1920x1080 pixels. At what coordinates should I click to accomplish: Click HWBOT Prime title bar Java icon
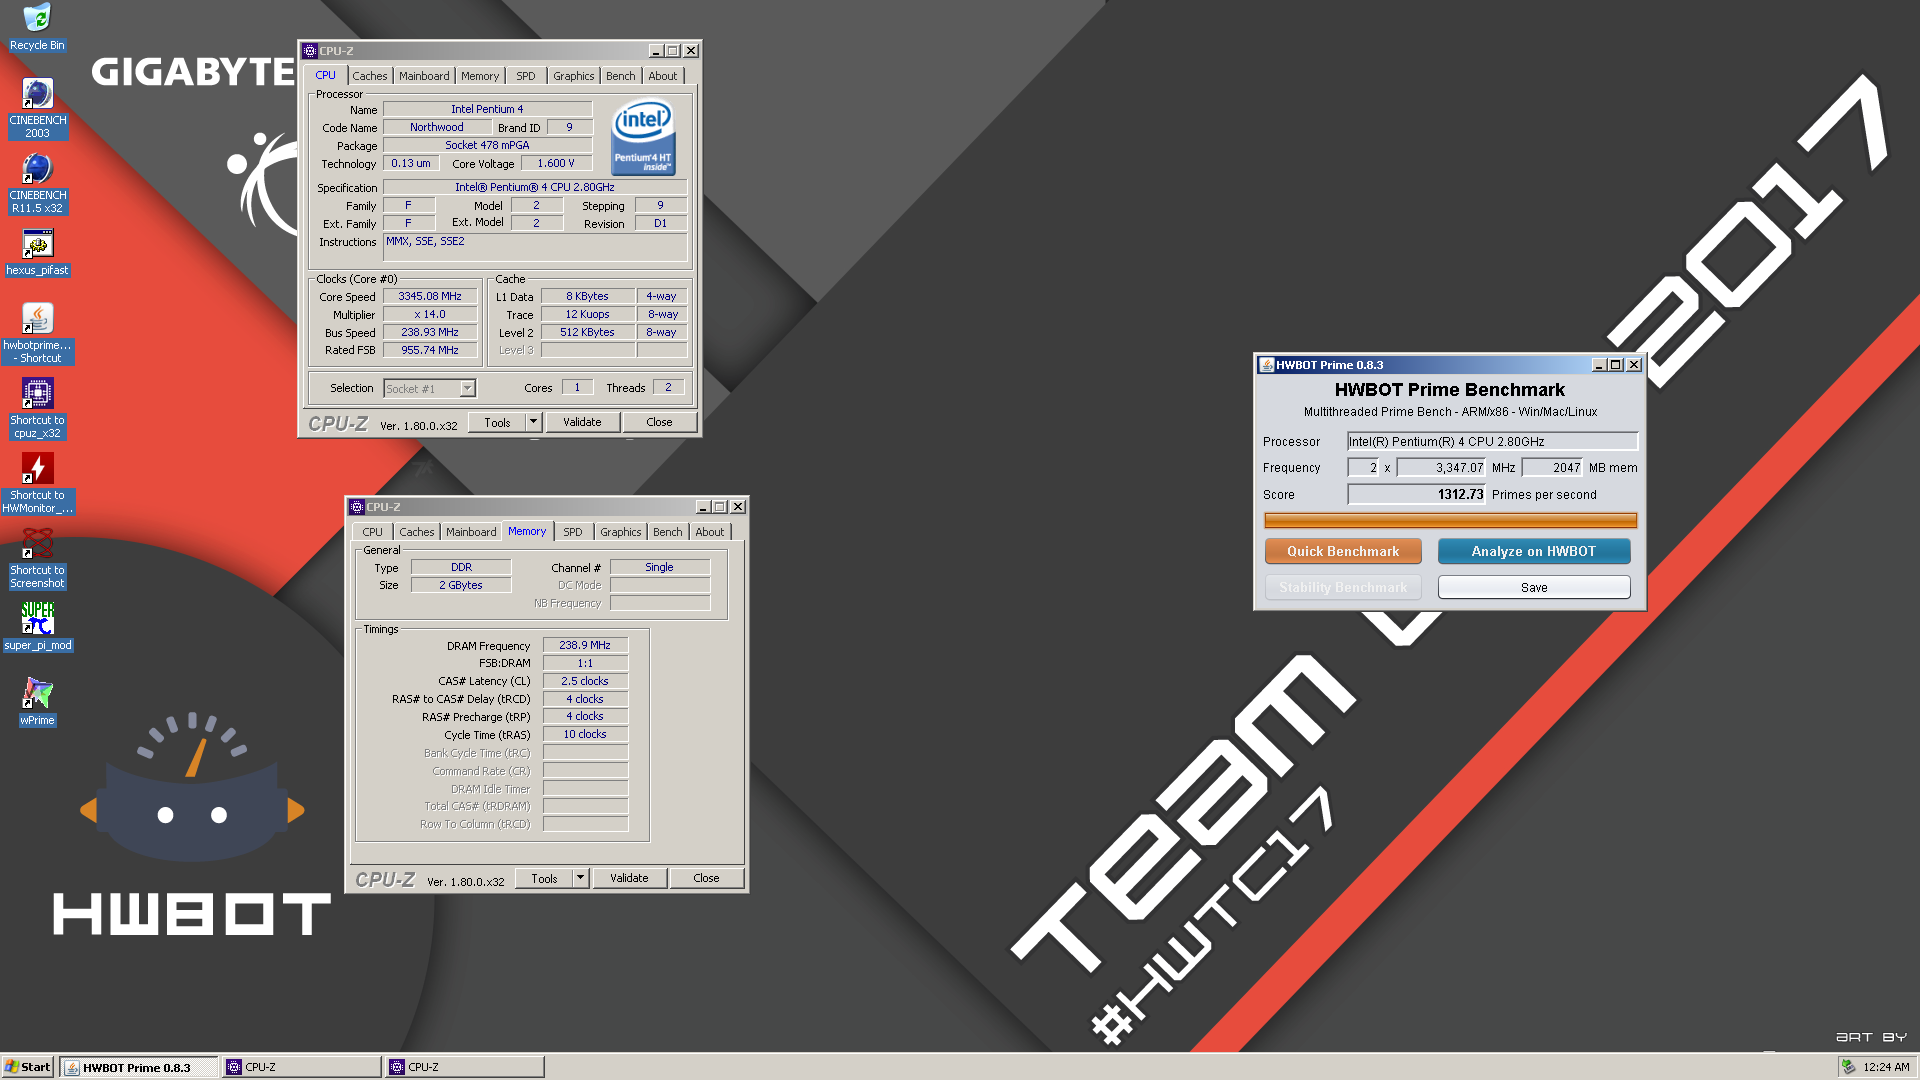(x=1266, y=365)
